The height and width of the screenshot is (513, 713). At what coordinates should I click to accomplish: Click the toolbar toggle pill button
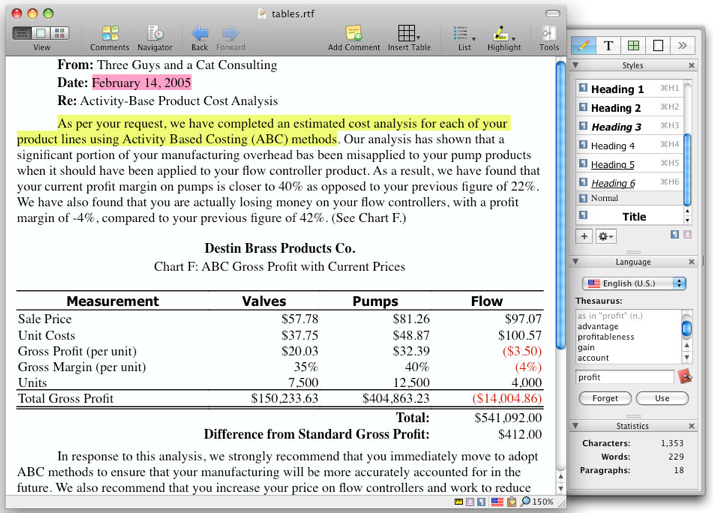[552, 13]
